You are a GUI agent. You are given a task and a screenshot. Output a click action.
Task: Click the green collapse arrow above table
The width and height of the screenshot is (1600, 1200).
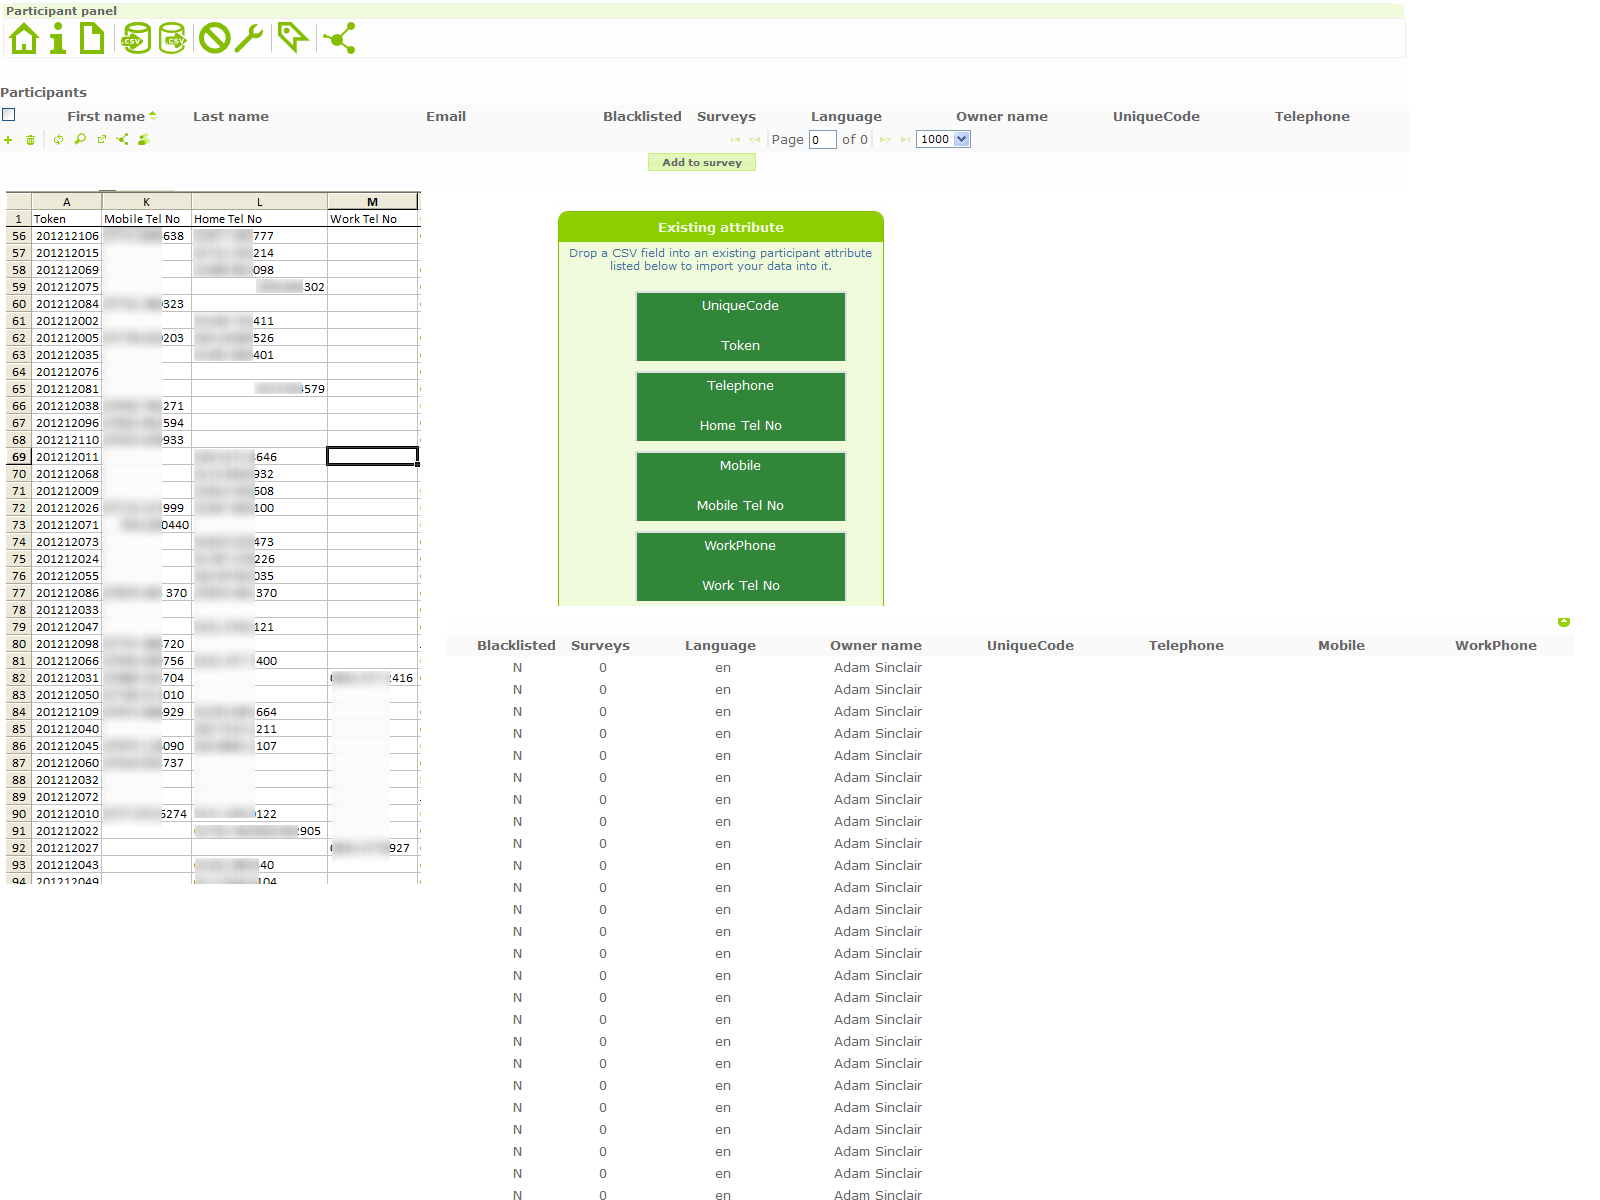tap(1564, 622)
